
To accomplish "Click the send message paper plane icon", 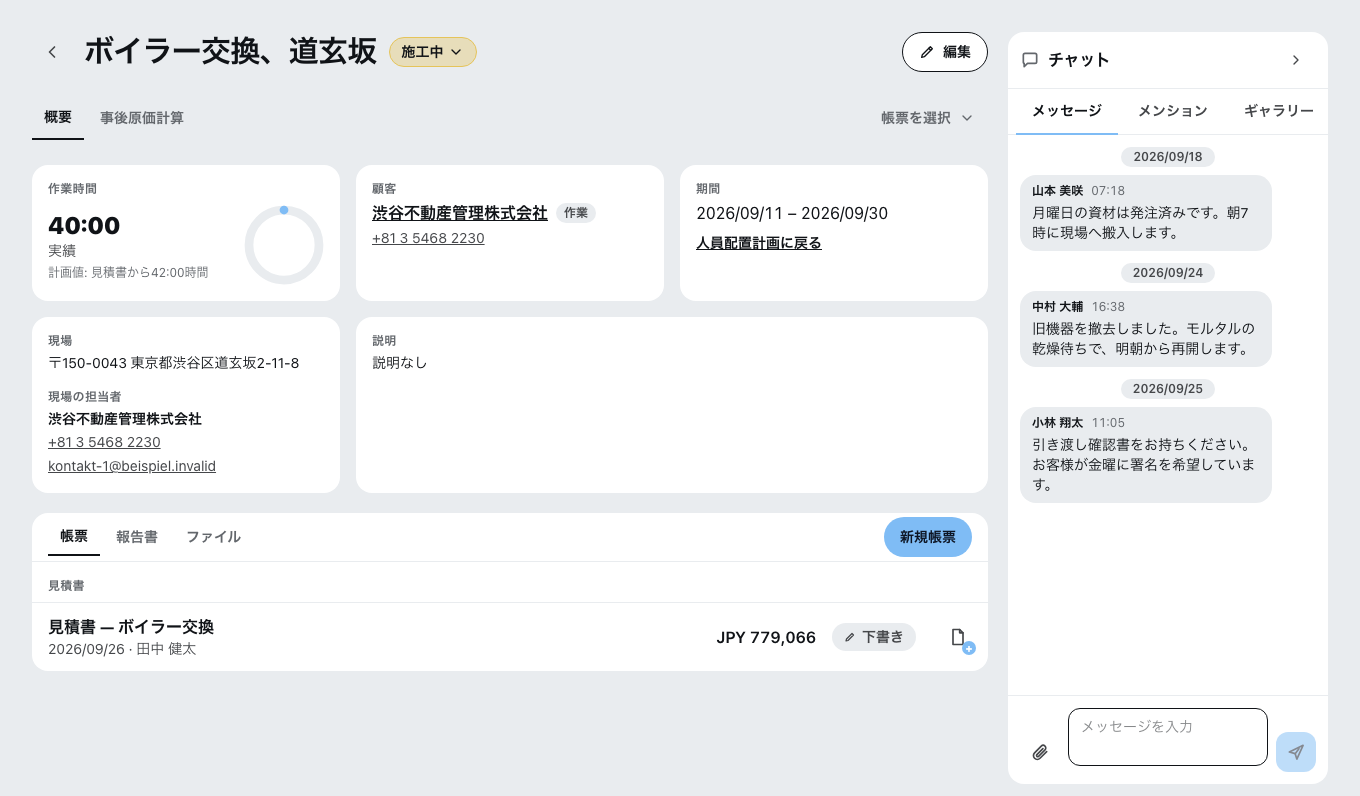I will click(x=1296, y=752).
